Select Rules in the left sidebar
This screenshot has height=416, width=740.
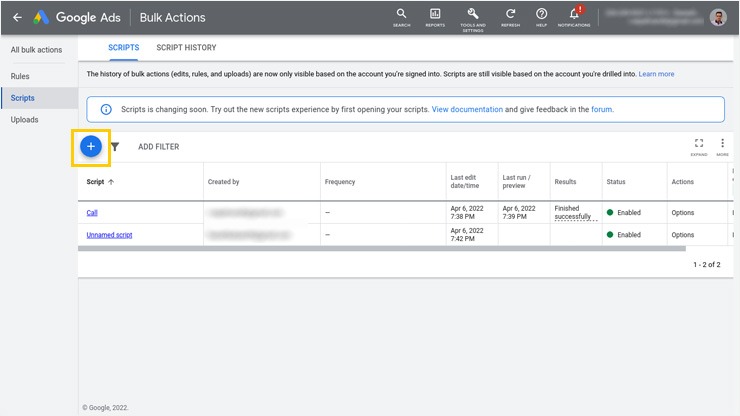pyautogui.click(x=20, y=76)
